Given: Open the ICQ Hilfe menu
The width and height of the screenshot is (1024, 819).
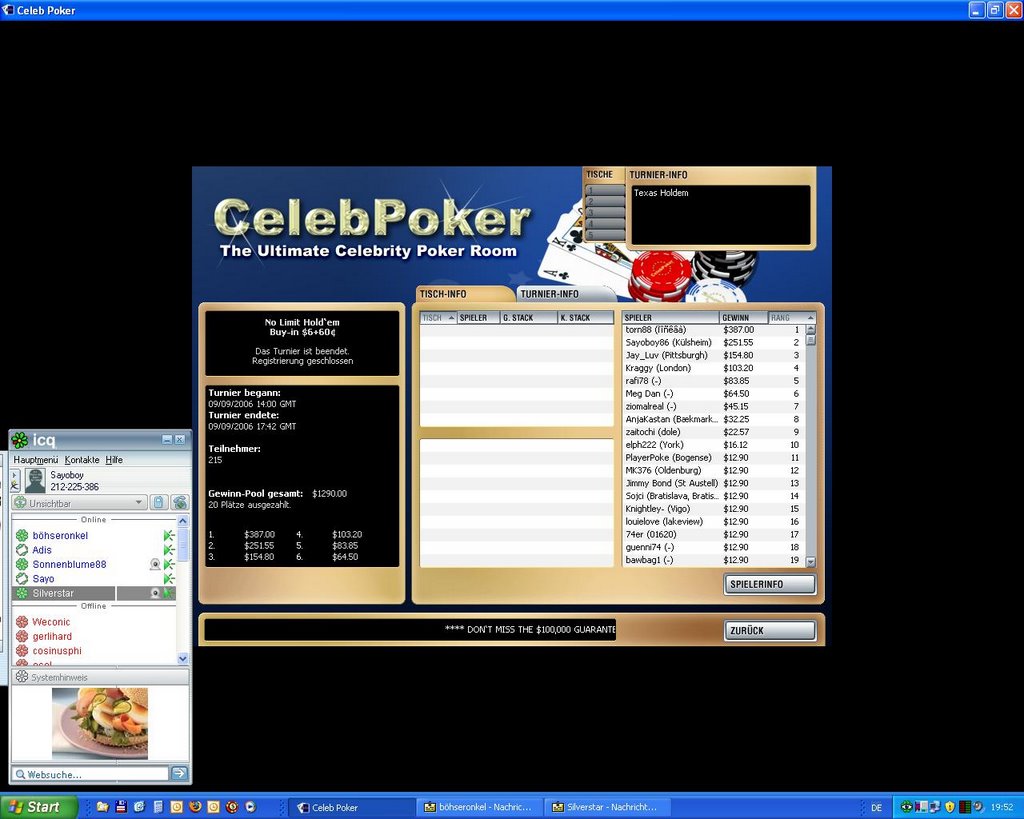Looking at the screenshot, I should (x=114, y=460).
